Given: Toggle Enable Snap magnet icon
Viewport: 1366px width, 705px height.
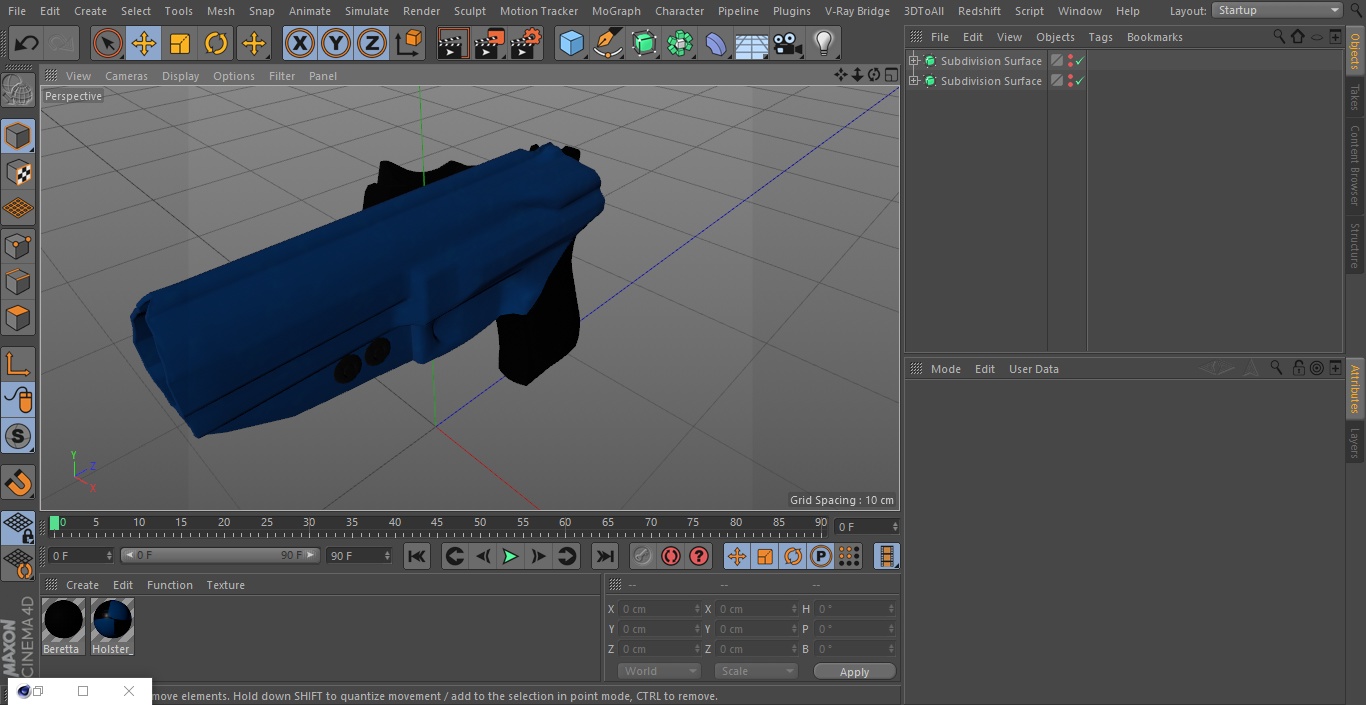Looking at the screenshot, I should 18,482.
